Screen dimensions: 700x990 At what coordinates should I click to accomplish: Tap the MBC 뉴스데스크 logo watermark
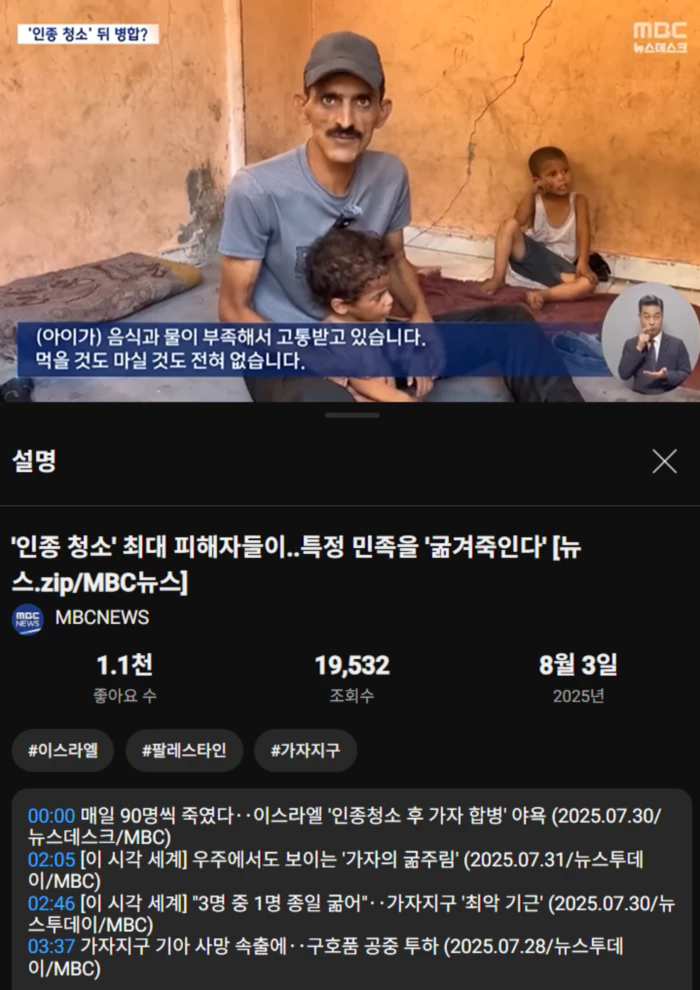(x=660, y=37)
